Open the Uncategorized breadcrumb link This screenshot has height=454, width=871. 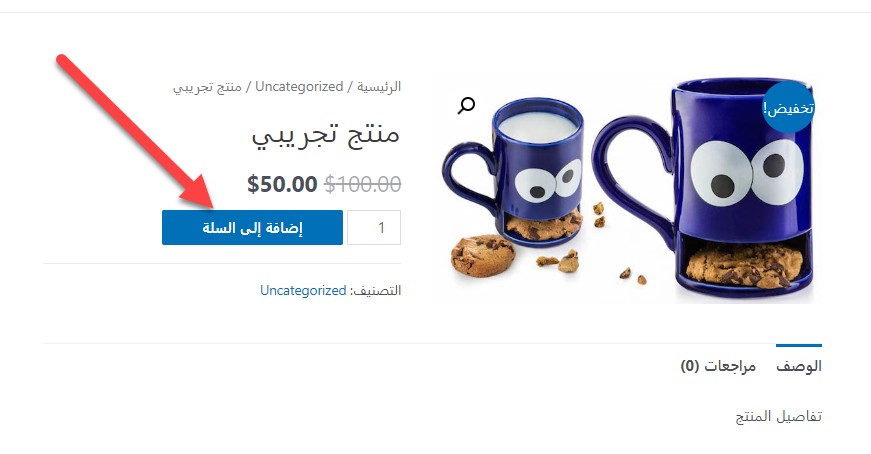299,87
